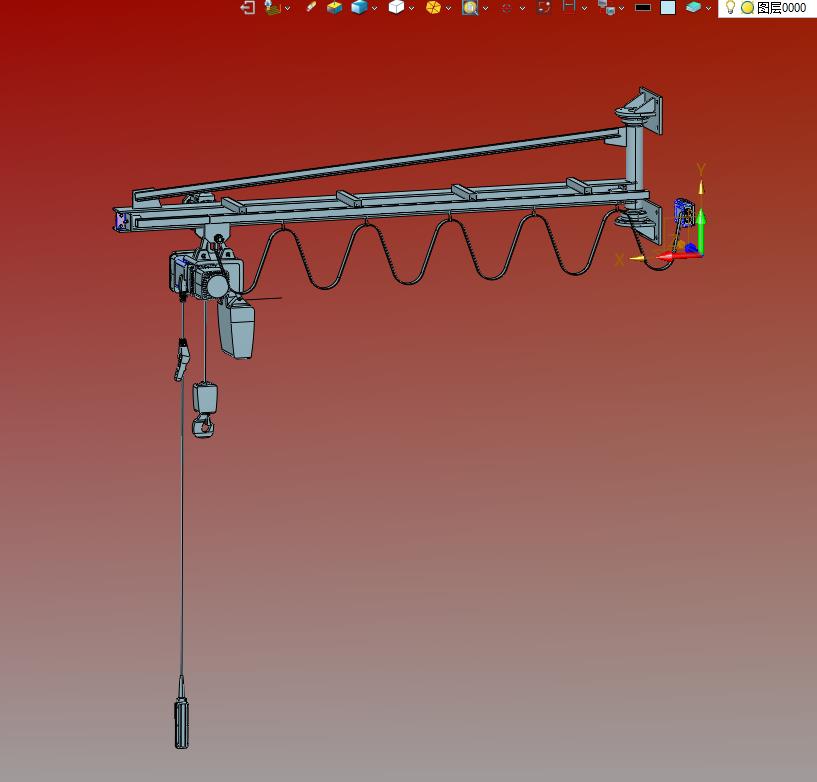This screenshot has height=782, width=817.
Task: Click the white cube view icon
Action: tap(397, 7)
